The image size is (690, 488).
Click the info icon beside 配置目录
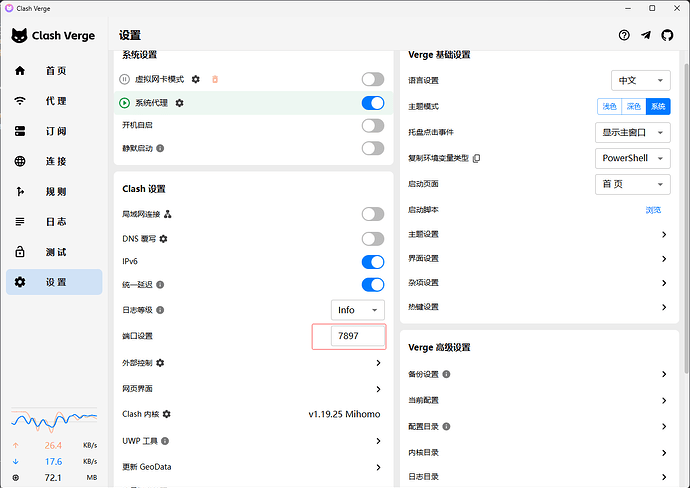pyautogui.click(x=446, y=426)
